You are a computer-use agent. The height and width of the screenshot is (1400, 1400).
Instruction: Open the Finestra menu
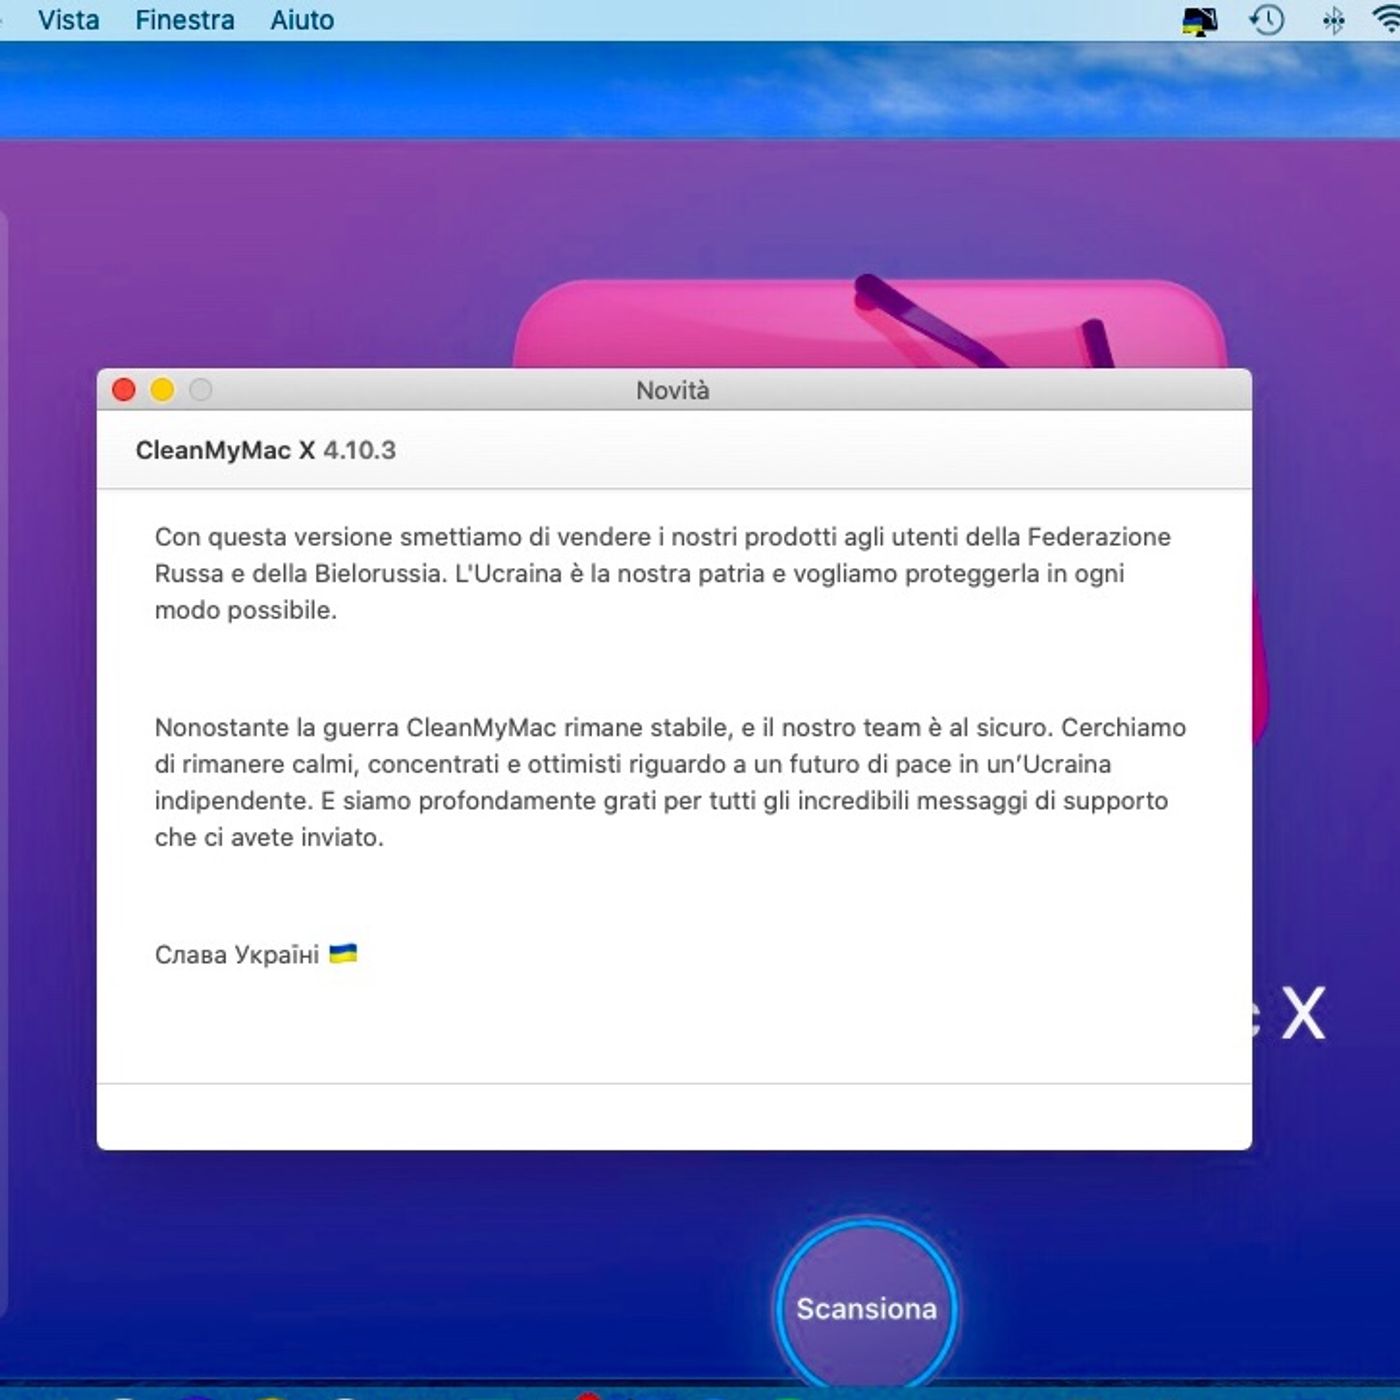coord(185,20)
